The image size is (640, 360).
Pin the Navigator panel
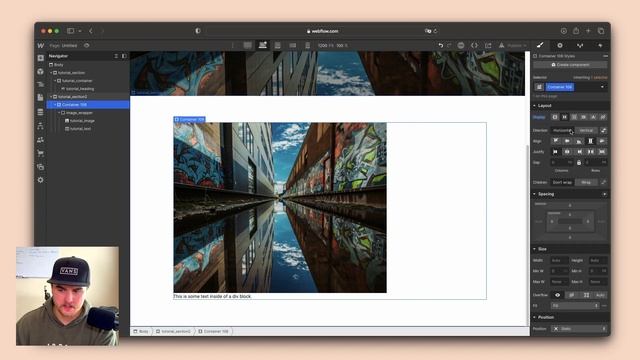pyautogui.click(x=124, y=56)
